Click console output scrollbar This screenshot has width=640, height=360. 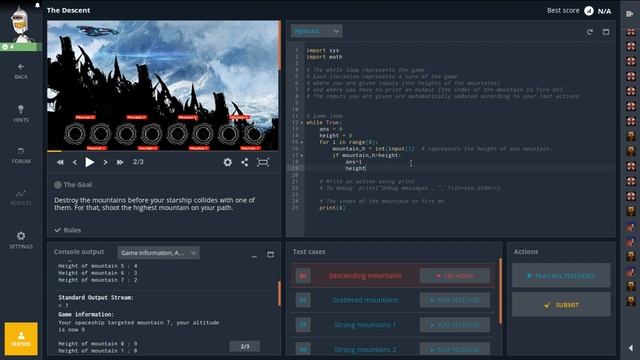point(279,293)
